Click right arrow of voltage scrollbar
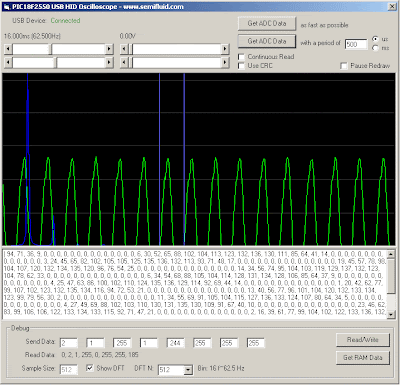The height and width of the screenshot is (385, 400). click(x=225, y=49)
